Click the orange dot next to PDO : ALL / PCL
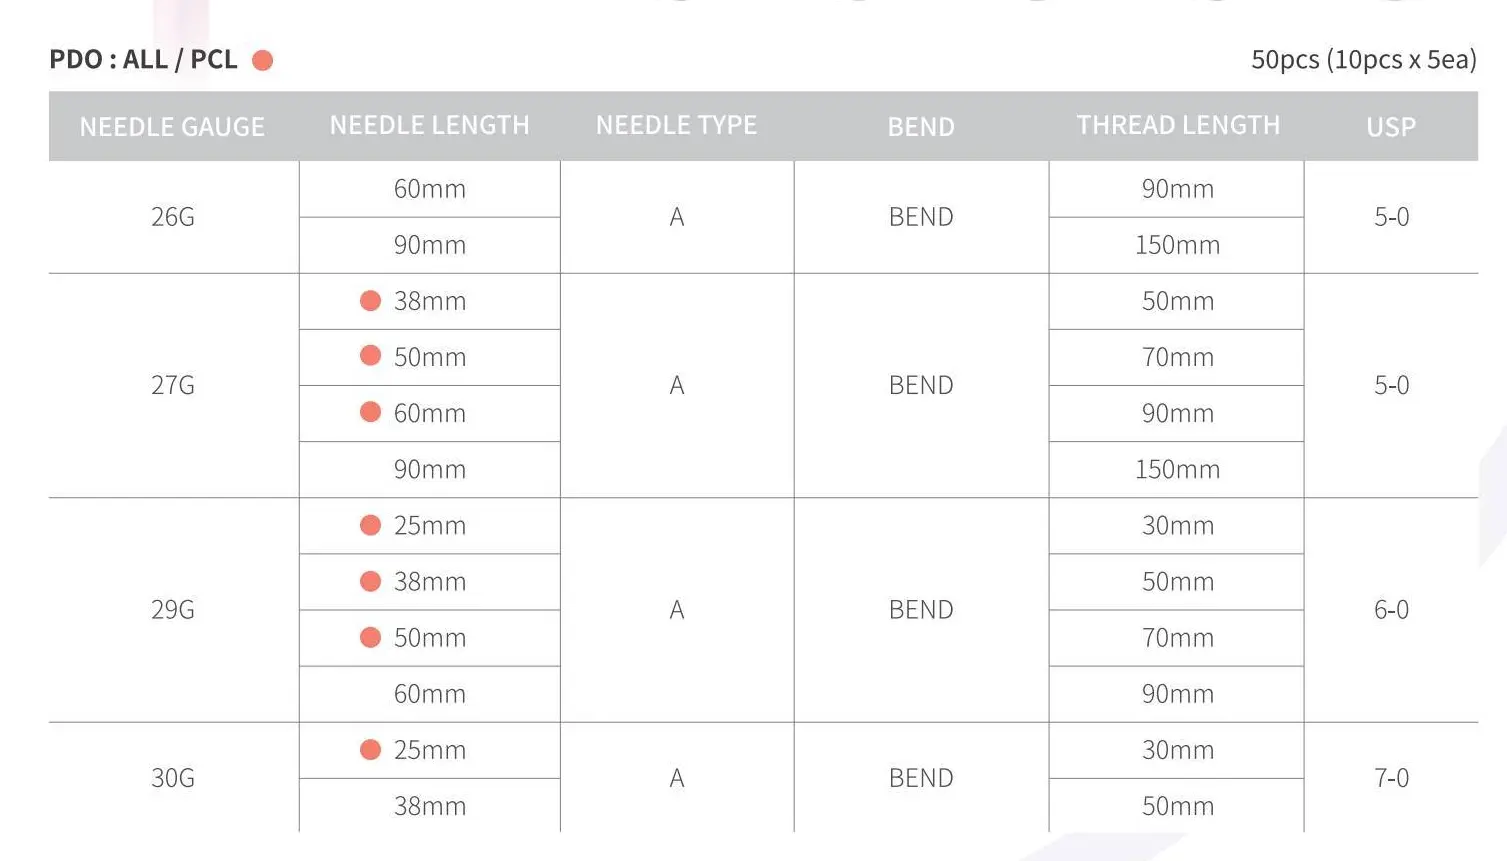Viewport: 1507px width, 861px height. 263,61
